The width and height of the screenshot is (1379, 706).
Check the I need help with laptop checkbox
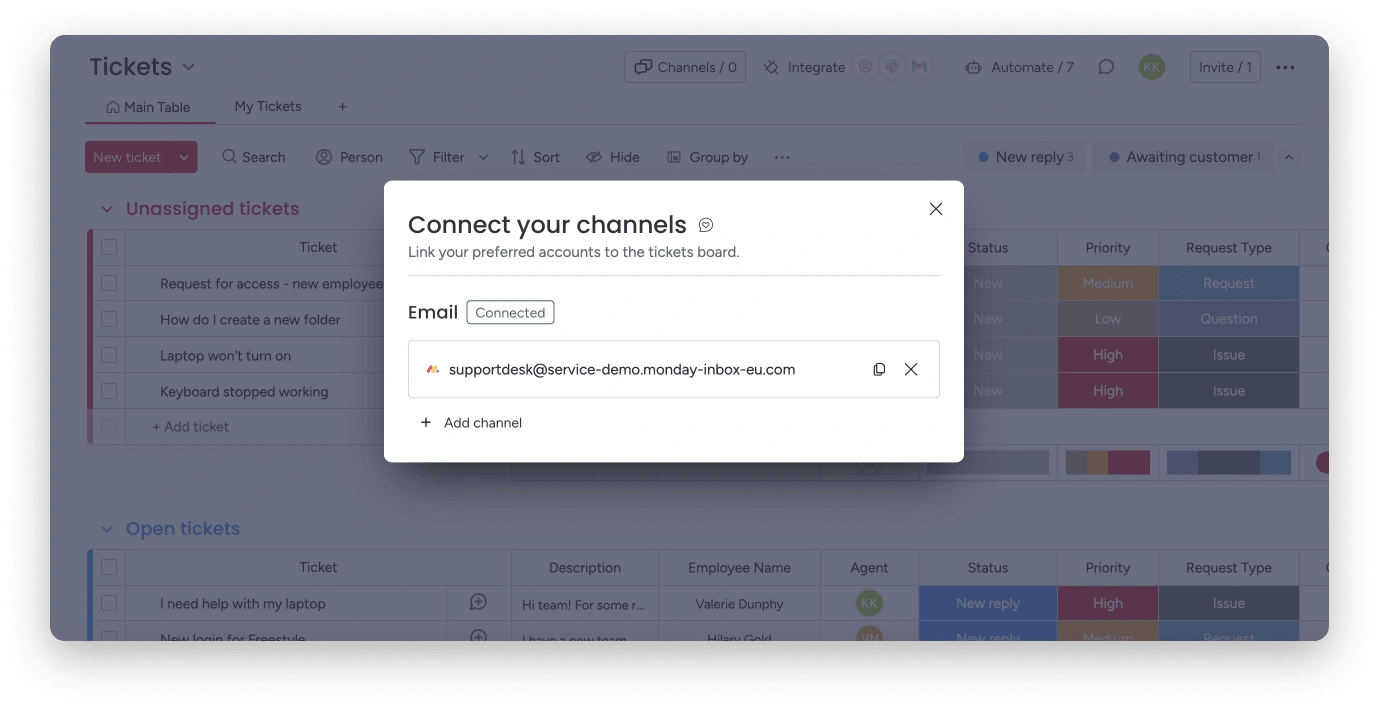tap(109, 603)
